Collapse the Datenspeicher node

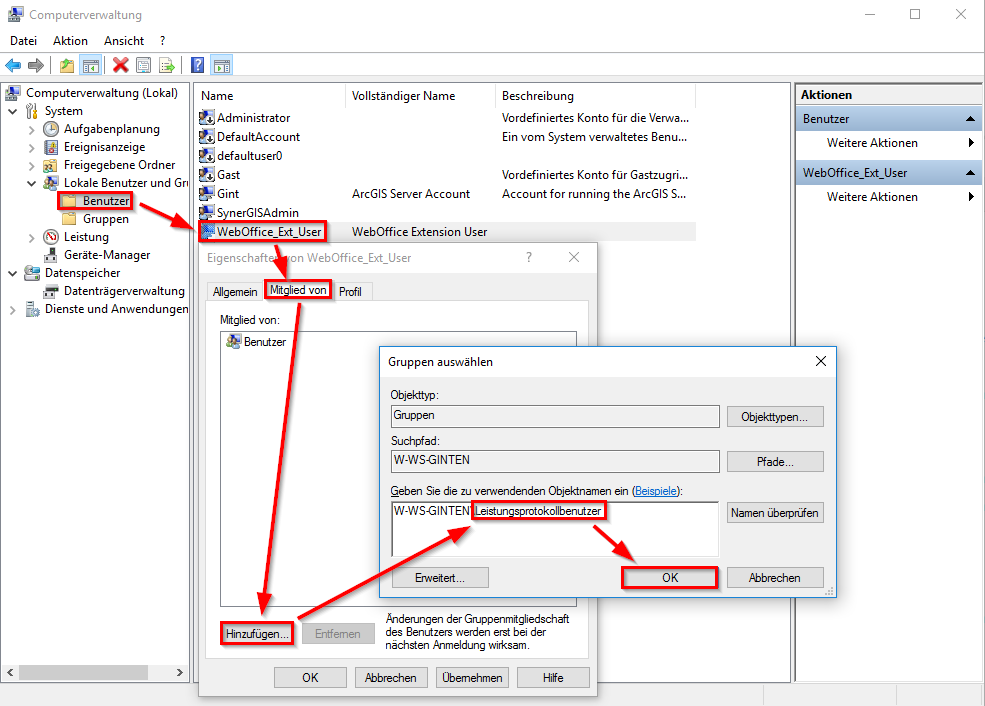13,273
